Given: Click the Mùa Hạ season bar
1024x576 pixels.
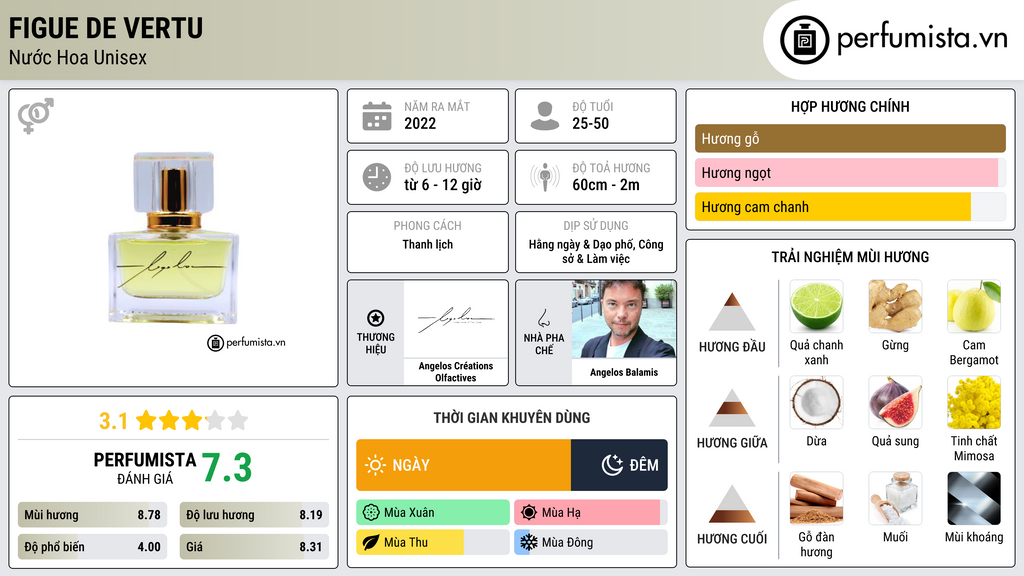Looking at the screenshot, I should coord(590,513).
